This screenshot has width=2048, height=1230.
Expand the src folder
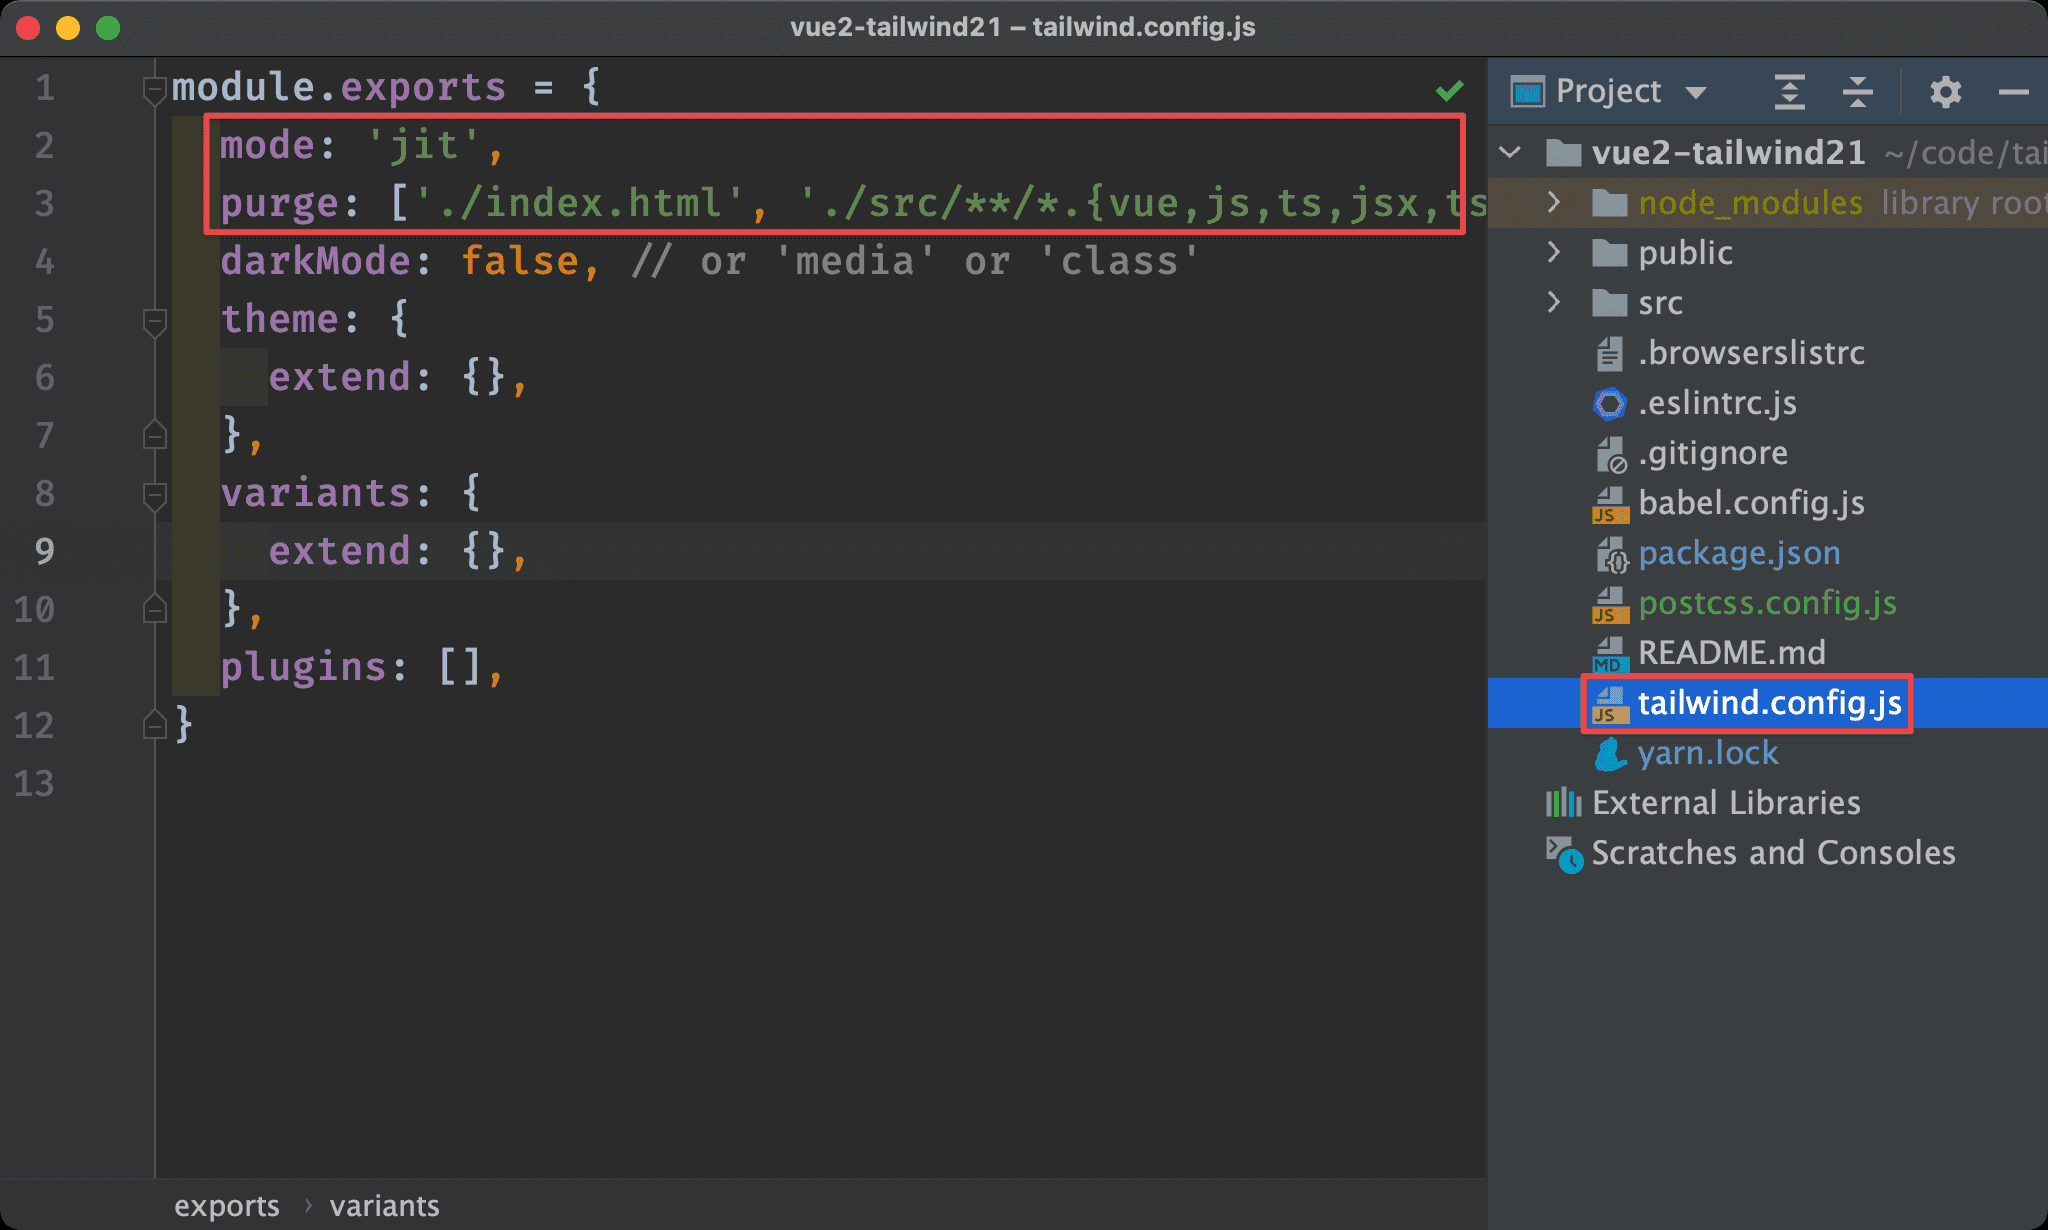pyautogui.click(x=1554, y=302)
